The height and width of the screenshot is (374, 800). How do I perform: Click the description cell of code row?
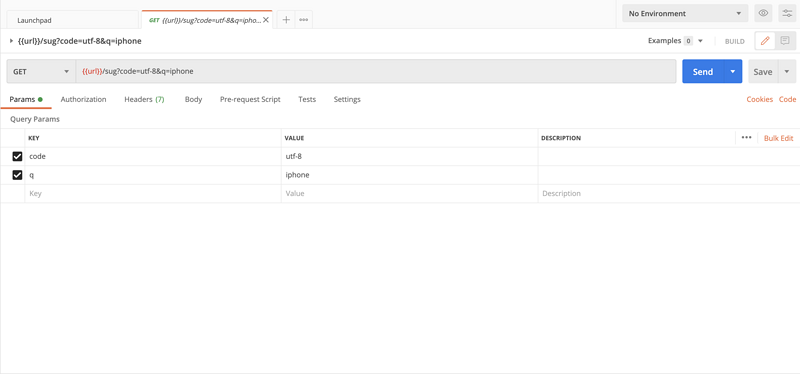[x=668, y=157]
